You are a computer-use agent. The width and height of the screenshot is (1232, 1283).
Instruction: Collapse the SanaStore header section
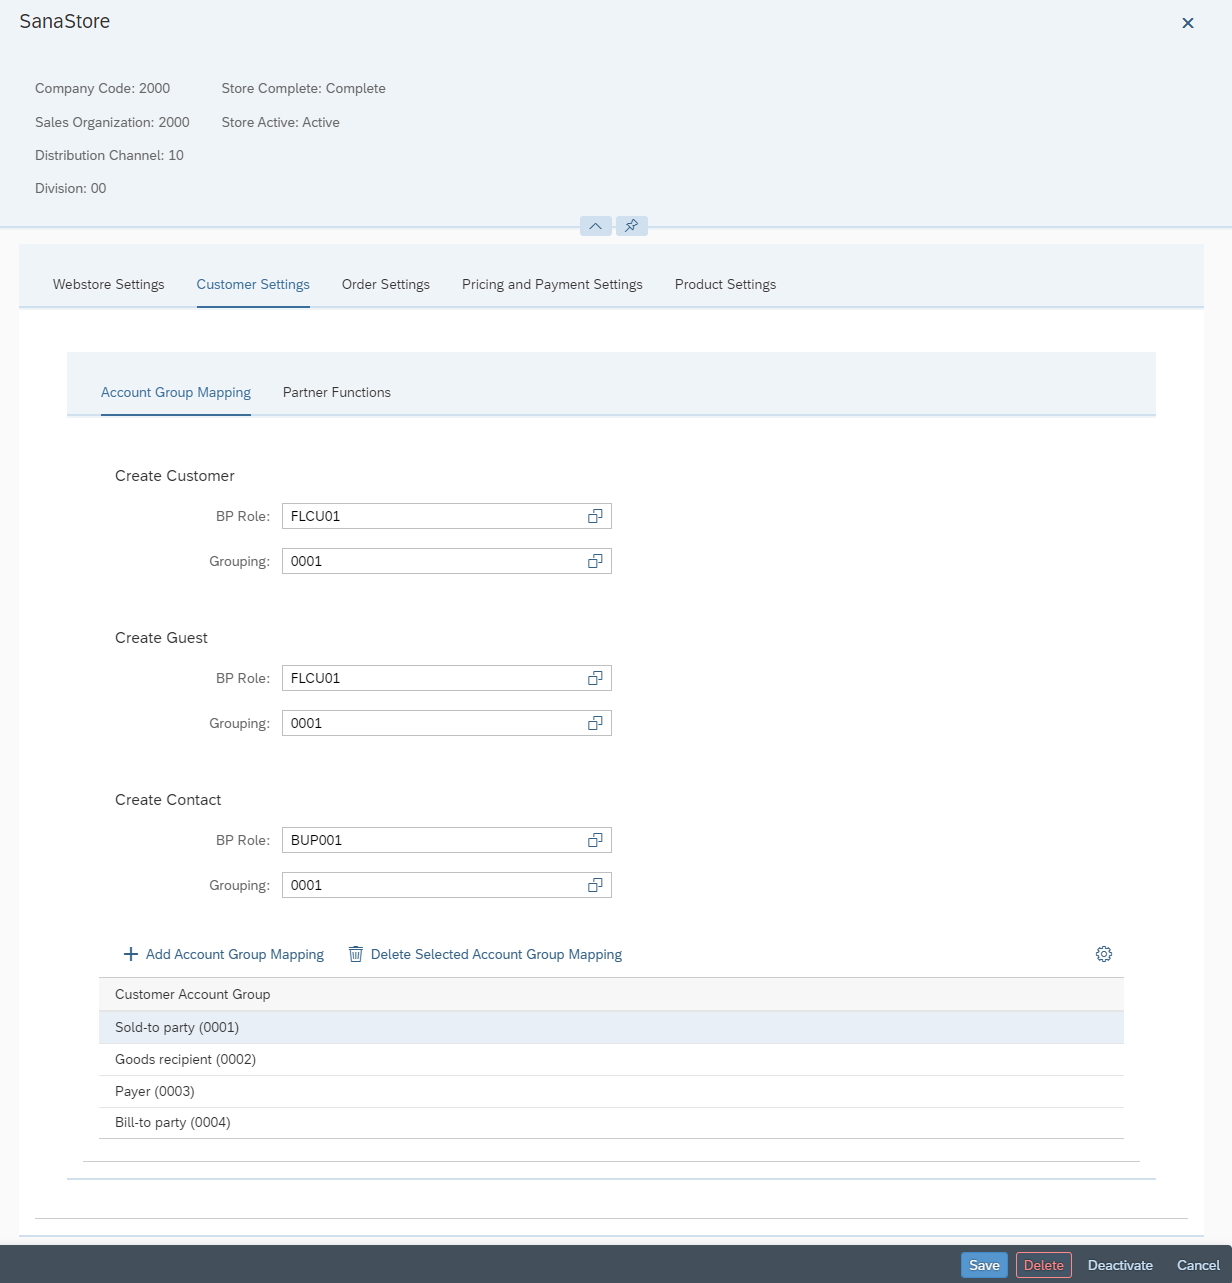click(596, 226)
